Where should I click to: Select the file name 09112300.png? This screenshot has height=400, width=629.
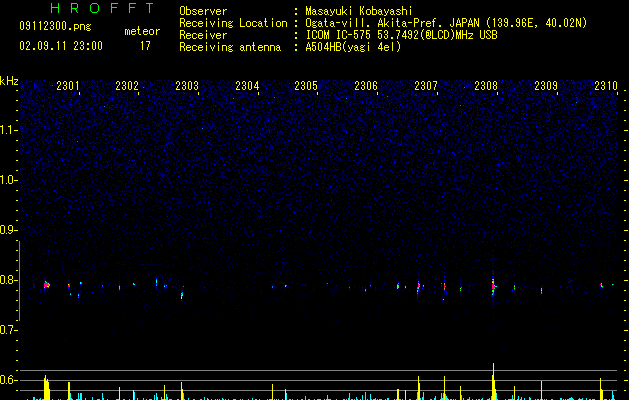[55, 26]
